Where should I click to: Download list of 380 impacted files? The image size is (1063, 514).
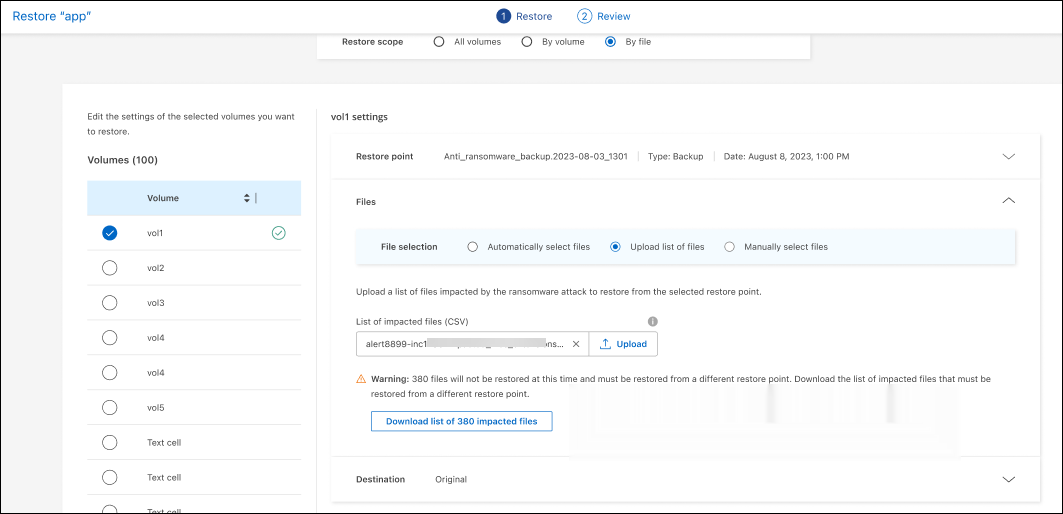(461, 421)
